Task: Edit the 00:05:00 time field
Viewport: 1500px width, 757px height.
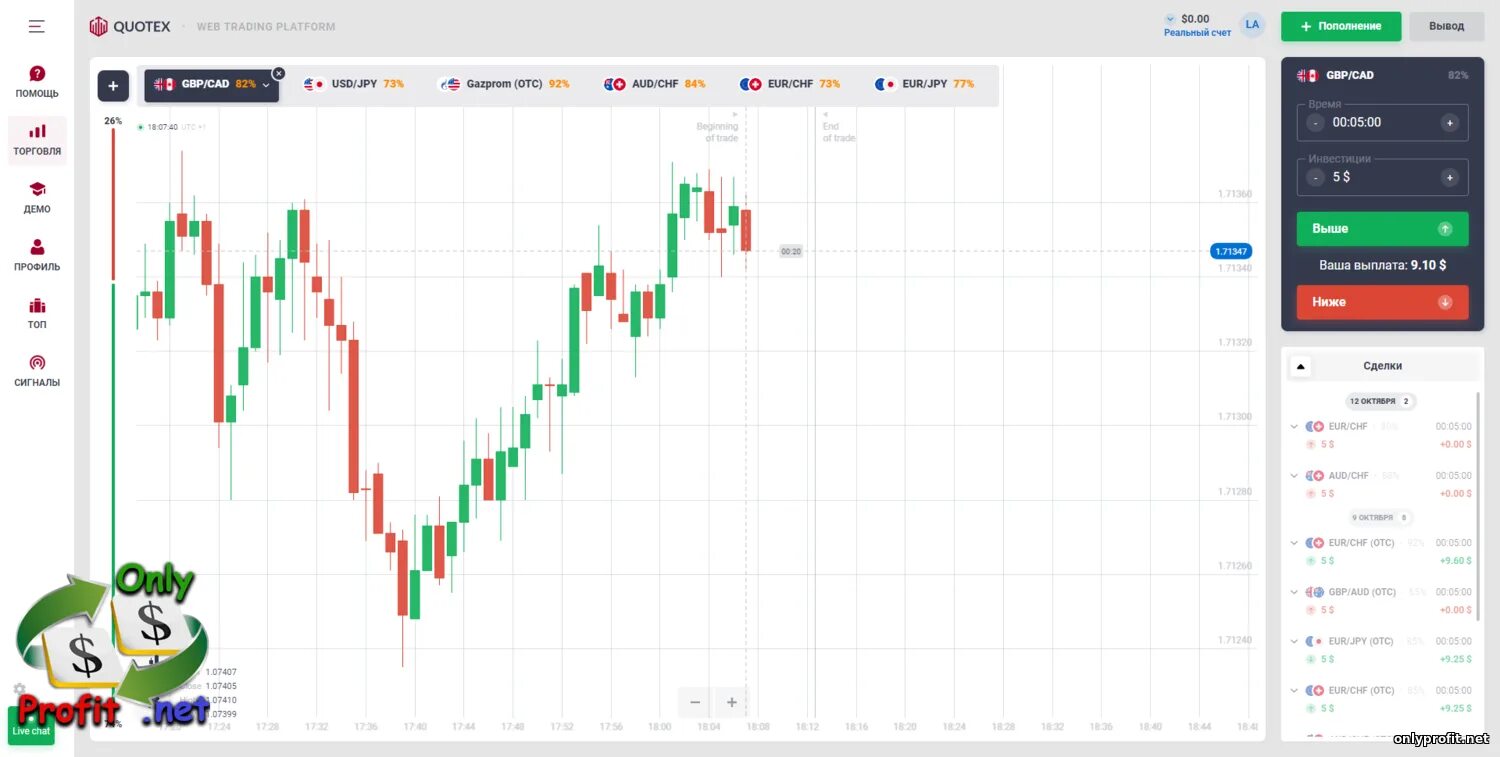Action: (1382, 123)
